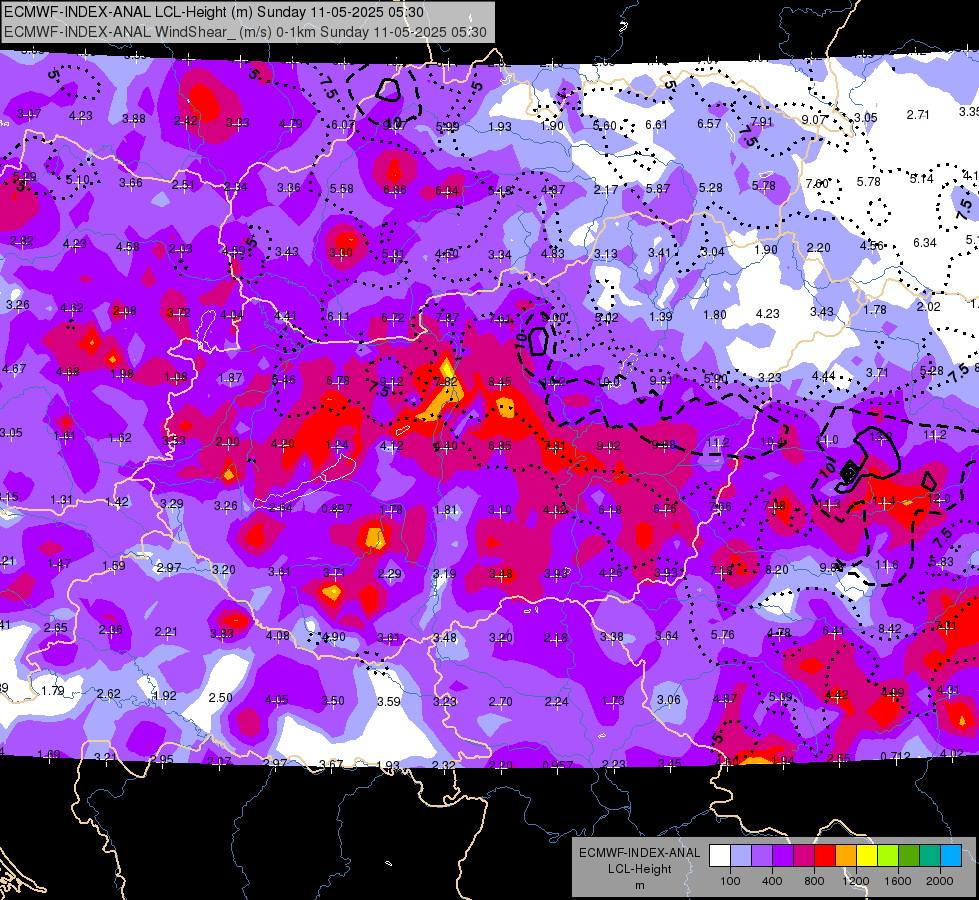Click the wind shear value 7.60
The height and width of the screenshot is (900, 979).
pos(817,184)
